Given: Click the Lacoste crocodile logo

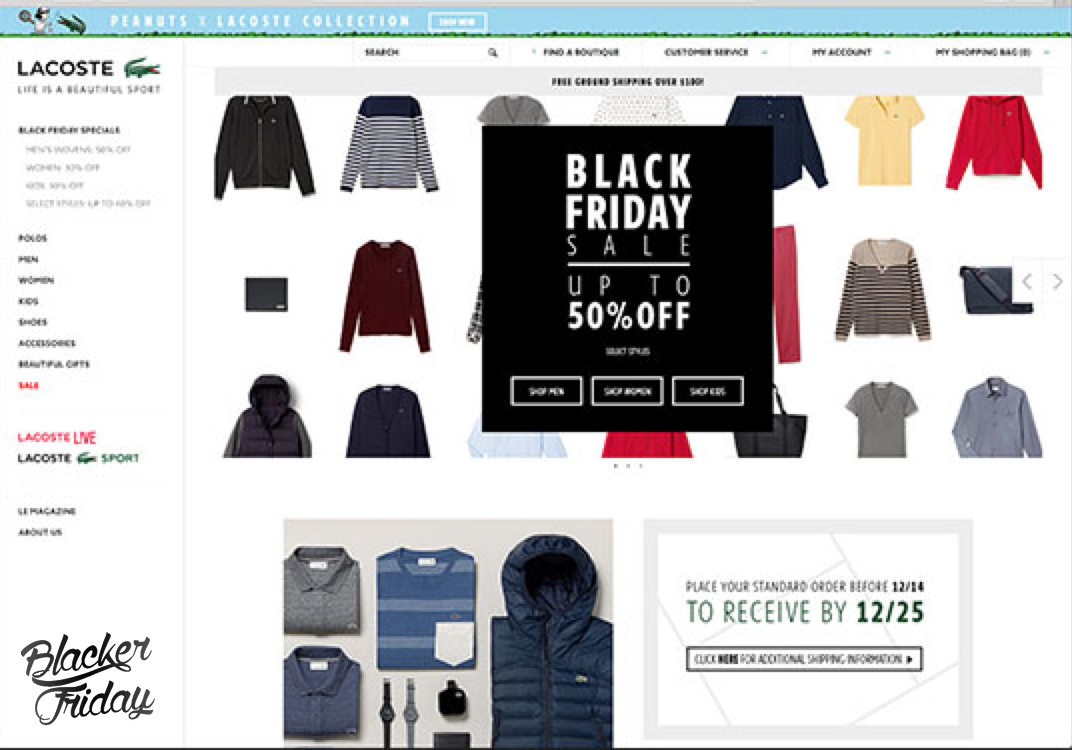Looking at the screenshot, I should (x=142, y=68).
